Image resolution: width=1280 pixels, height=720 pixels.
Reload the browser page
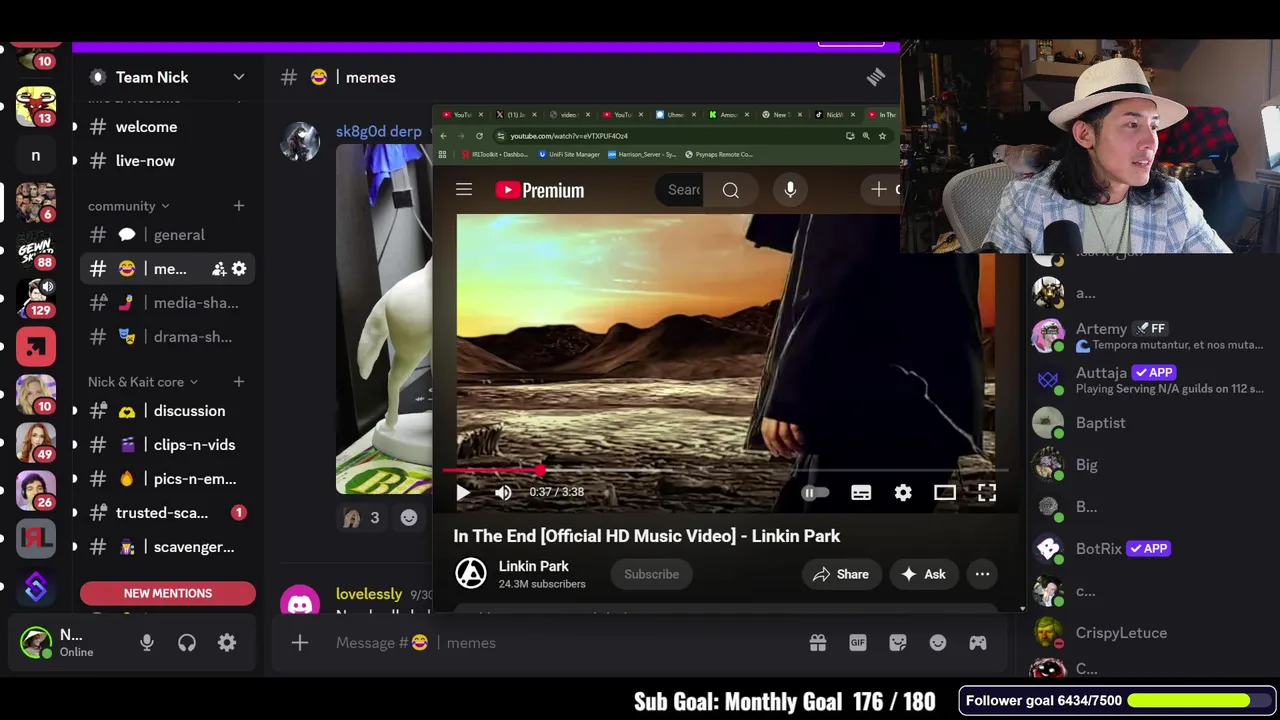[479, 136]
